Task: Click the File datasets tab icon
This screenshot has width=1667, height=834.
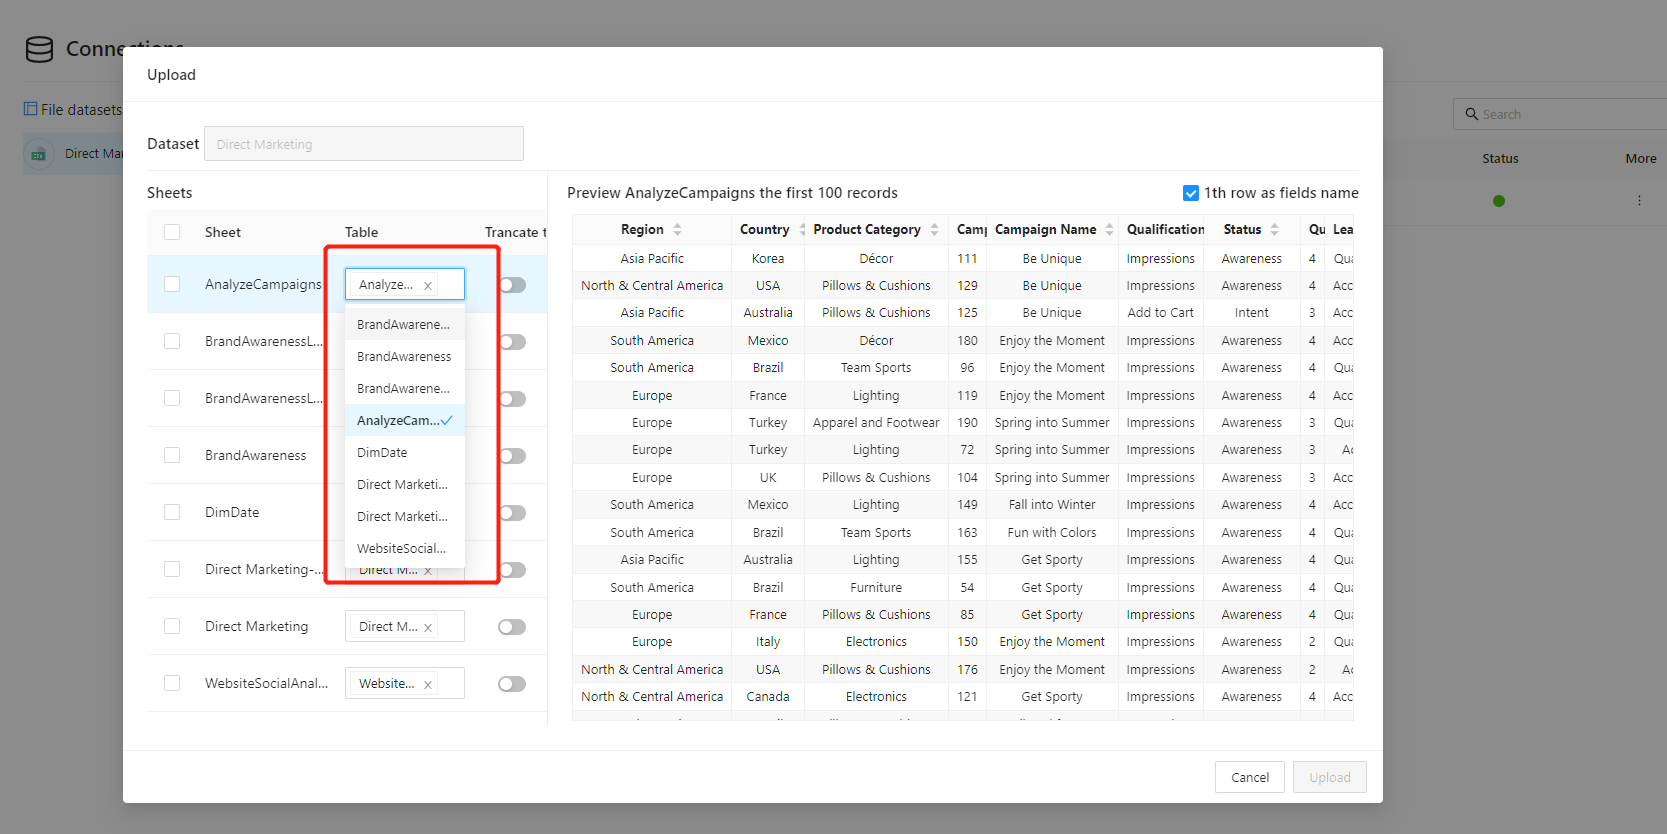Action: [30, 109]
